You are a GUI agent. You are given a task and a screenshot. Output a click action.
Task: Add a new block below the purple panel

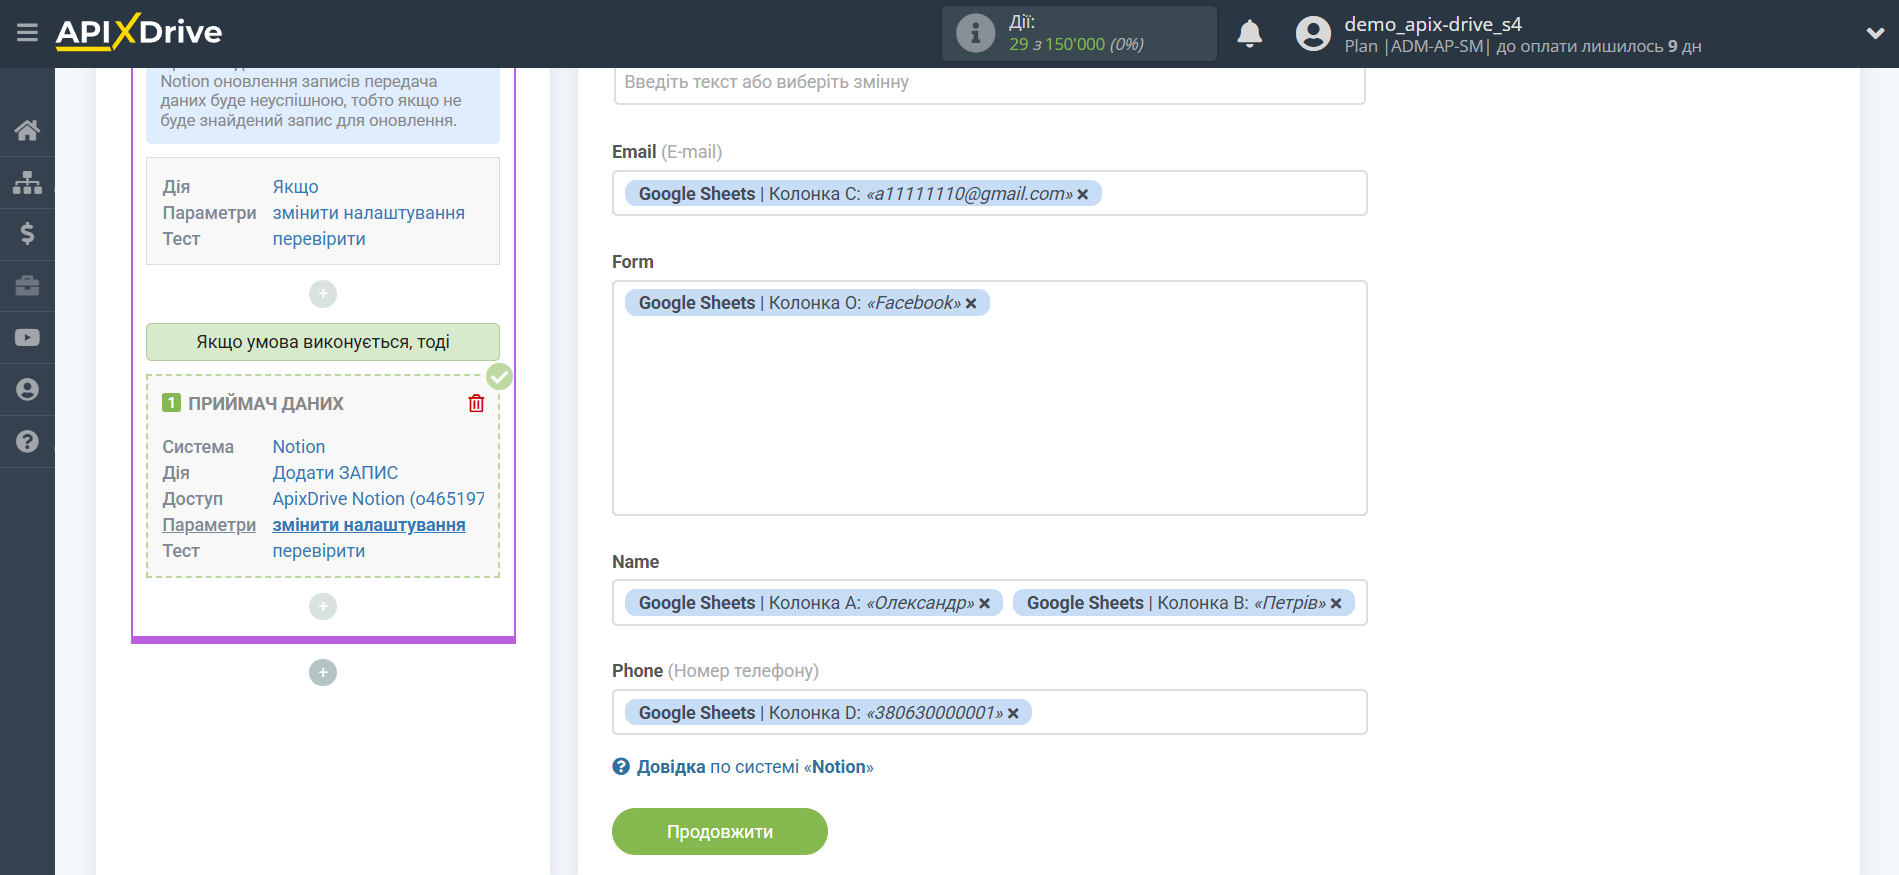coord(323,672)
